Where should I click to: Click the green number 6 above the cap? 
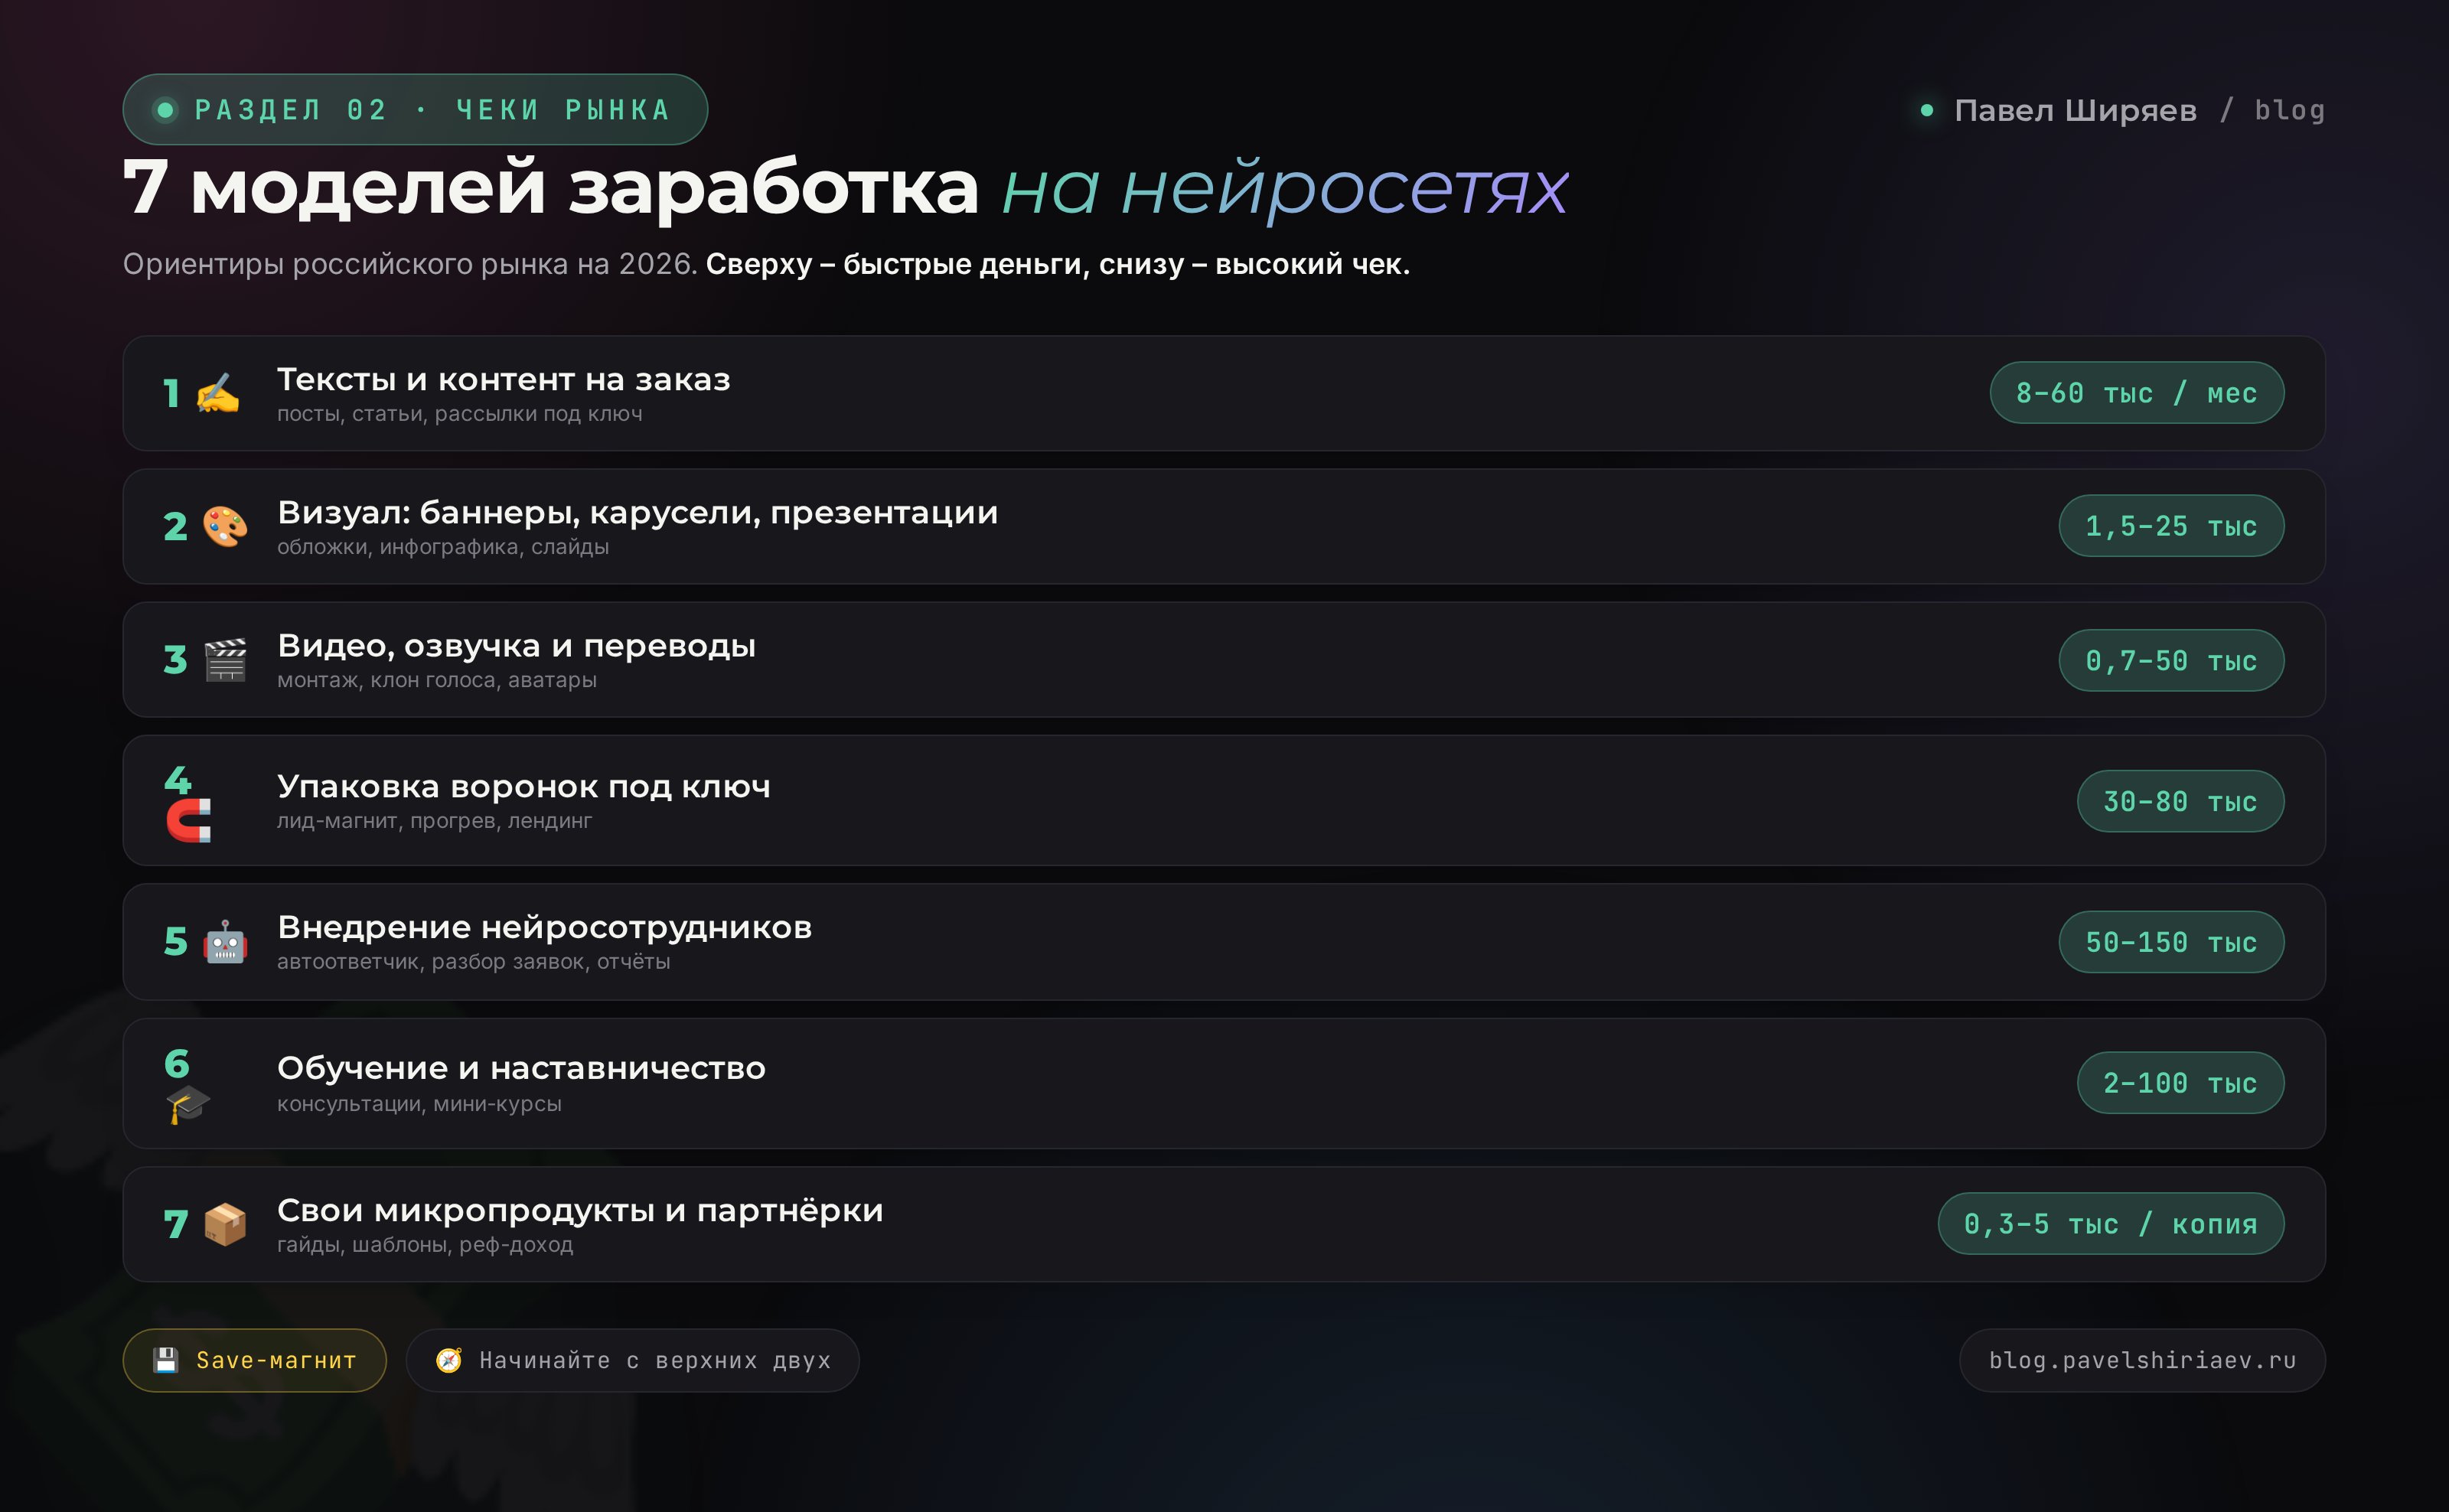[x=177, y=1064]
